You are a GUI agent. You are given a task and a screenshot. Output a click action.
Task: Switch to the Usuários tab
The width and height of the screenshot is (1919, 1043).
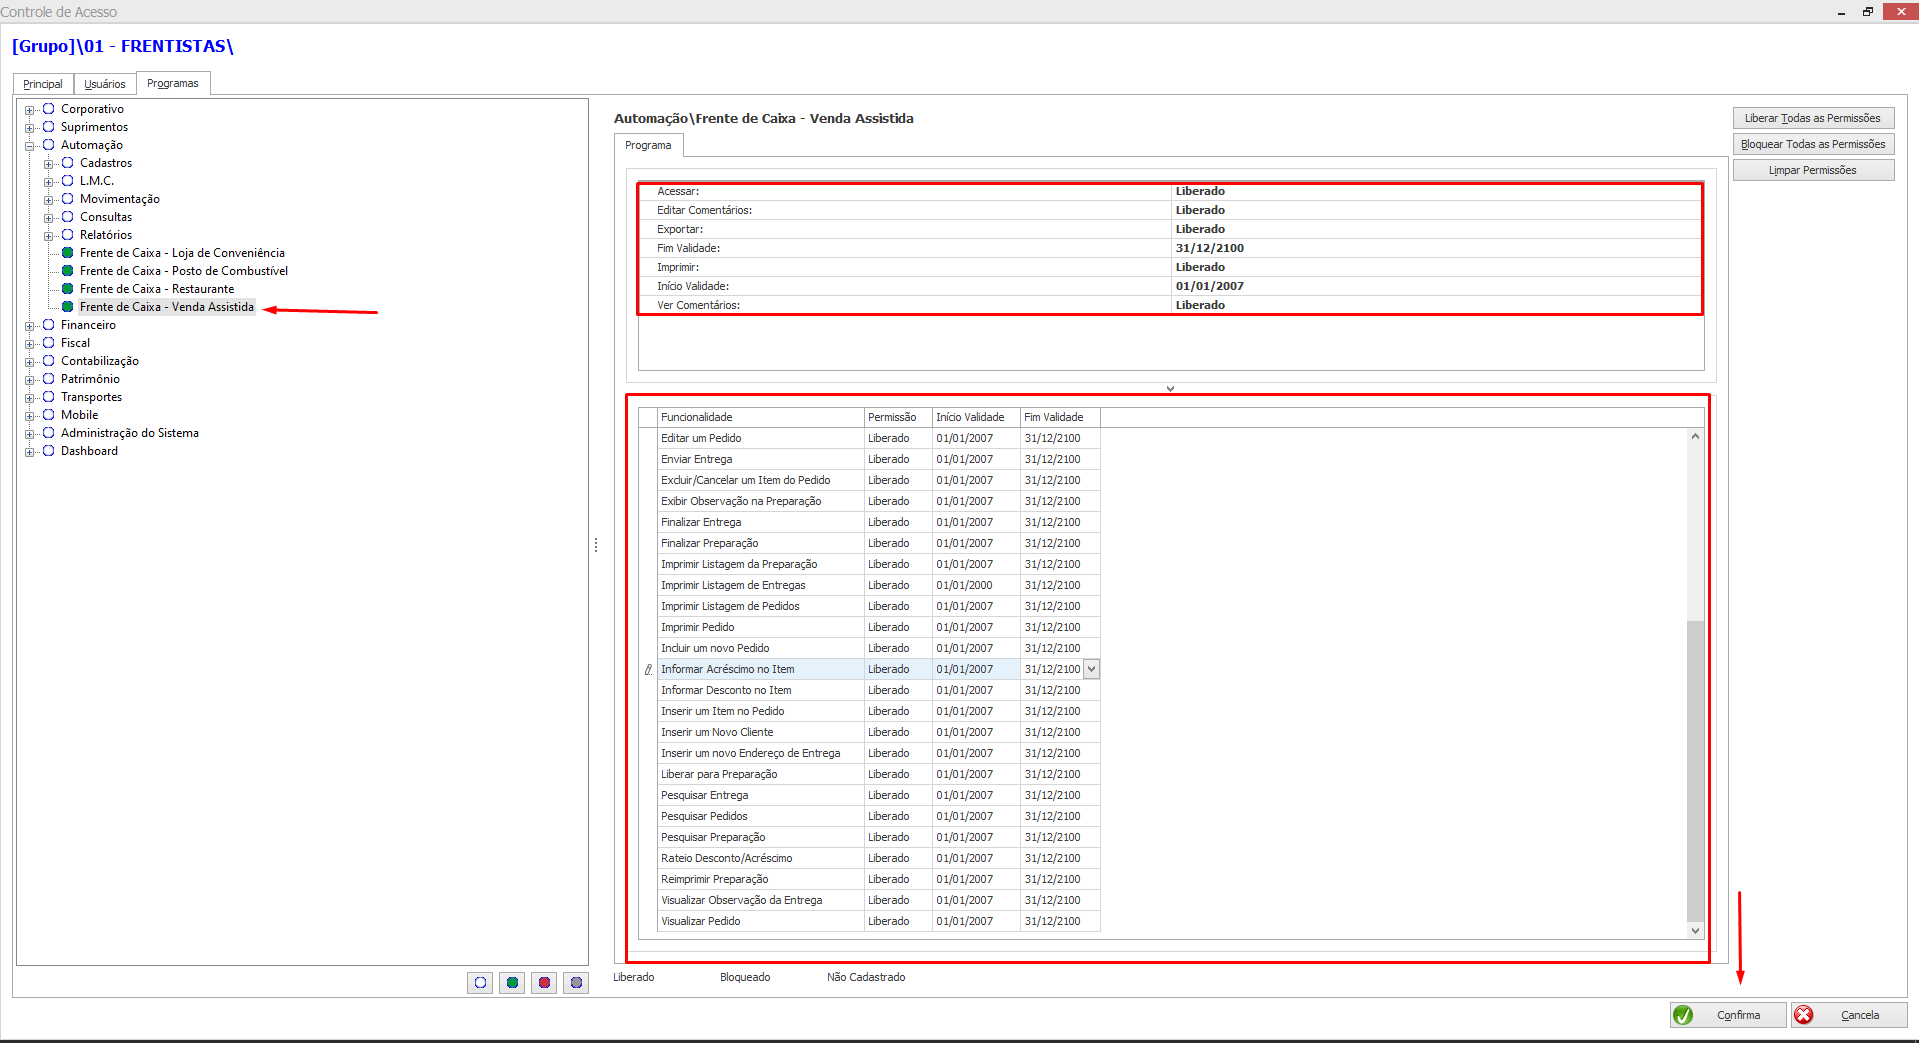click(105, 84)
